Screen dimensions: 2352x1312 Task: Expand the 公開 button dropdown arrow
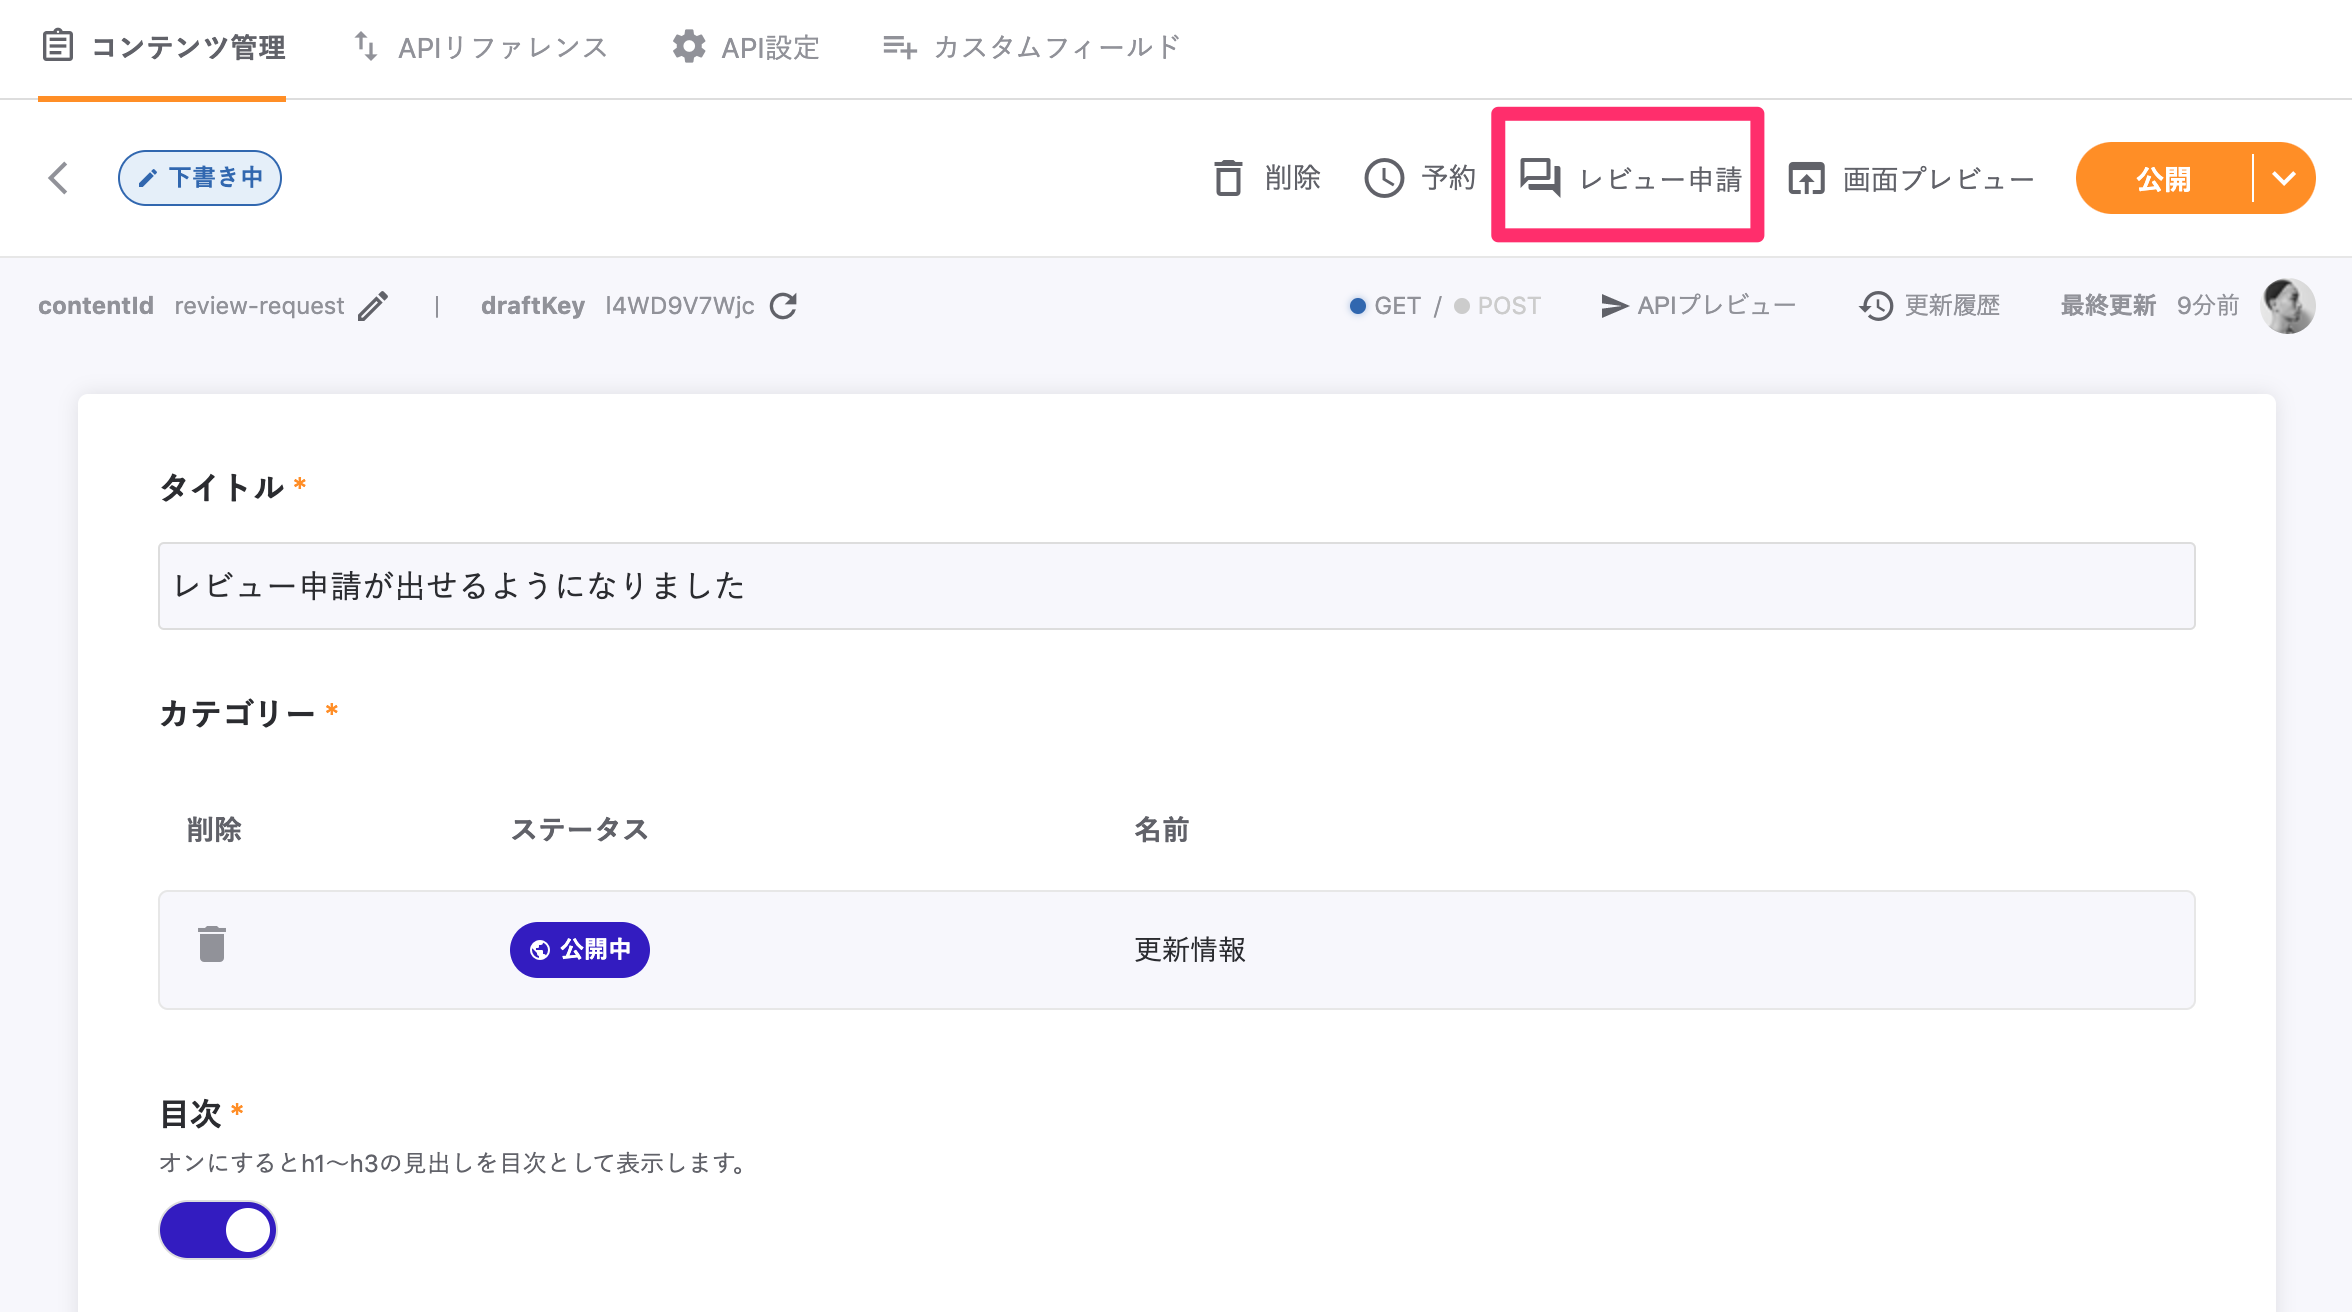[2284, 178]
